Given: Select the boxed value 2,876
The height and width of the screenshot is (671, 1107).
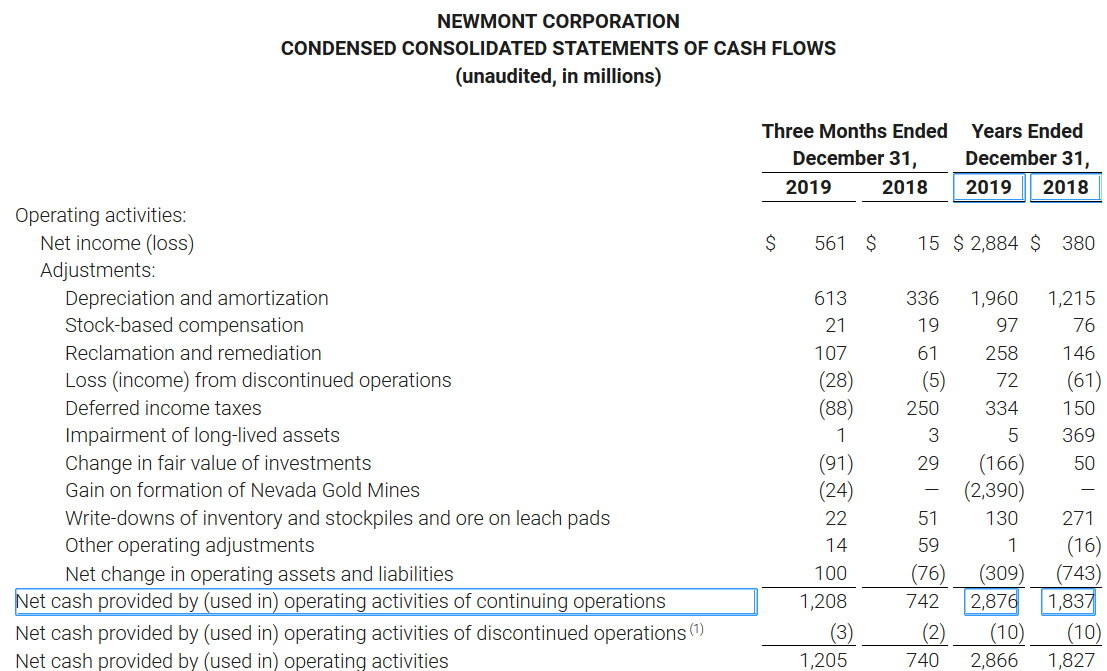Looking at the screenshot, I should (991, 602).
